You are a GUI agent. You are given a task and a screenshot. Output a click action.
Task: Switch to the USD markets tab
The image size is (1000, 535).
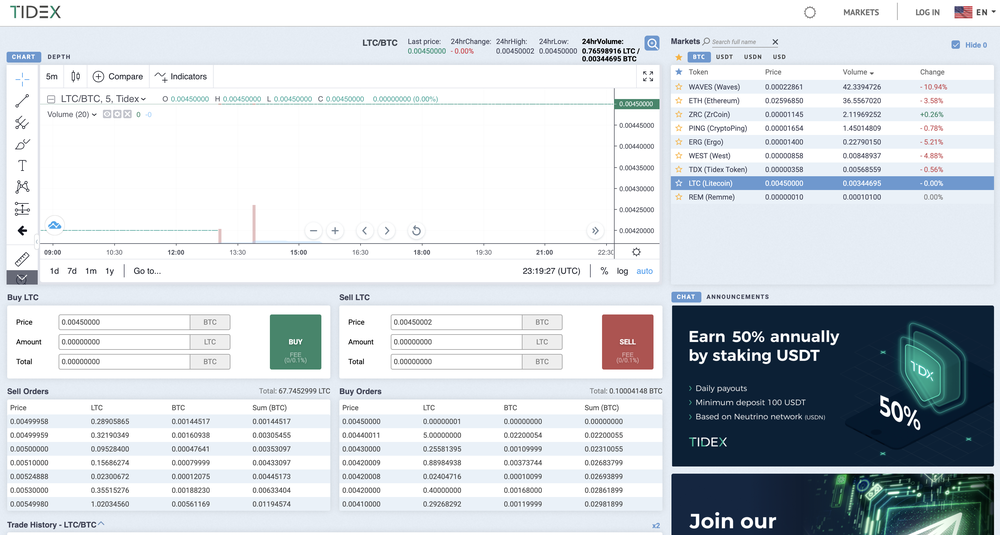pos(779,57)
